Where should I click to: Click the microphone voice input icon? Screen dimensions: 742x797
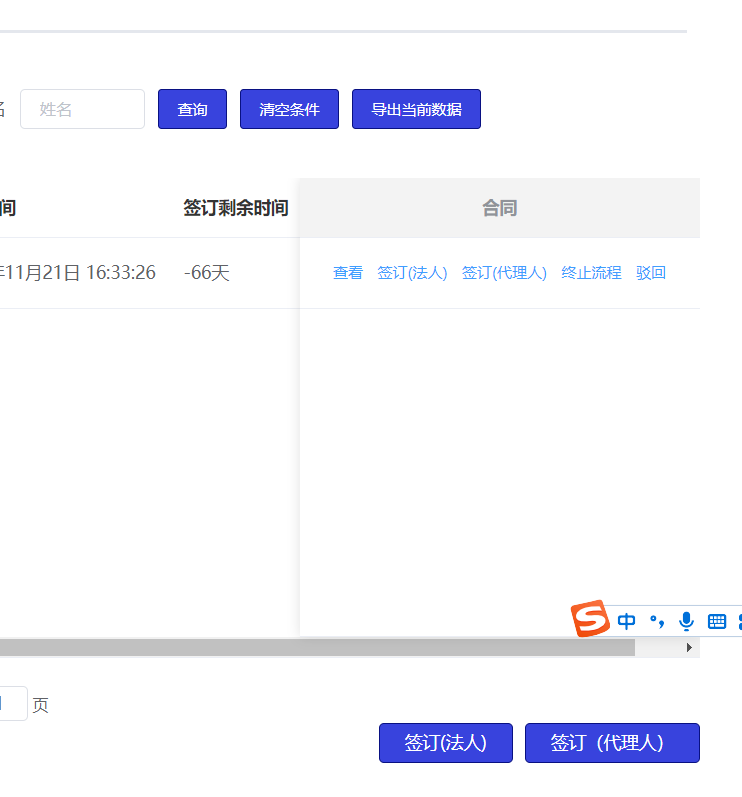pyautogui.click(x=686, y=621)
